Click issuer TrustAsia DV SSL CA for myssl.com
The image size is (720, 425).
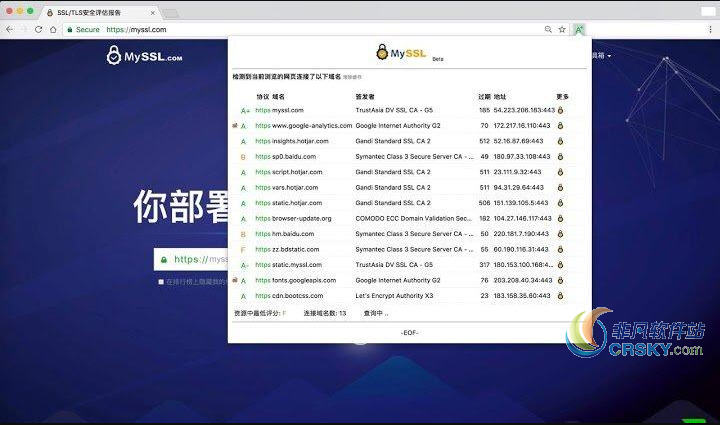394,110
